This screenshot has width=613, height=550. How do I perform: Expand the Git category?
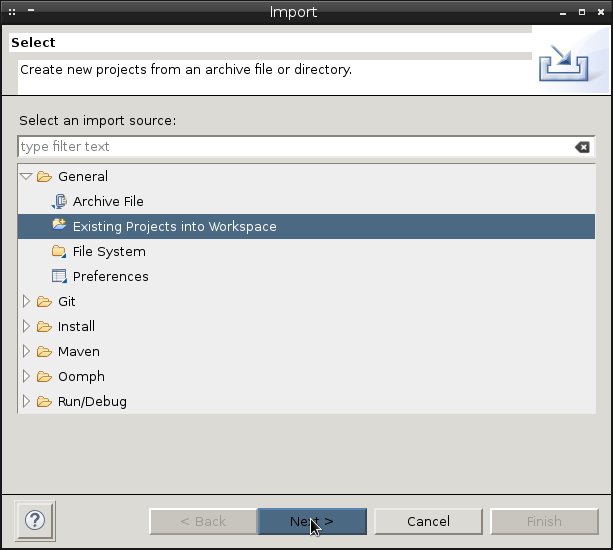click(26, 301)
